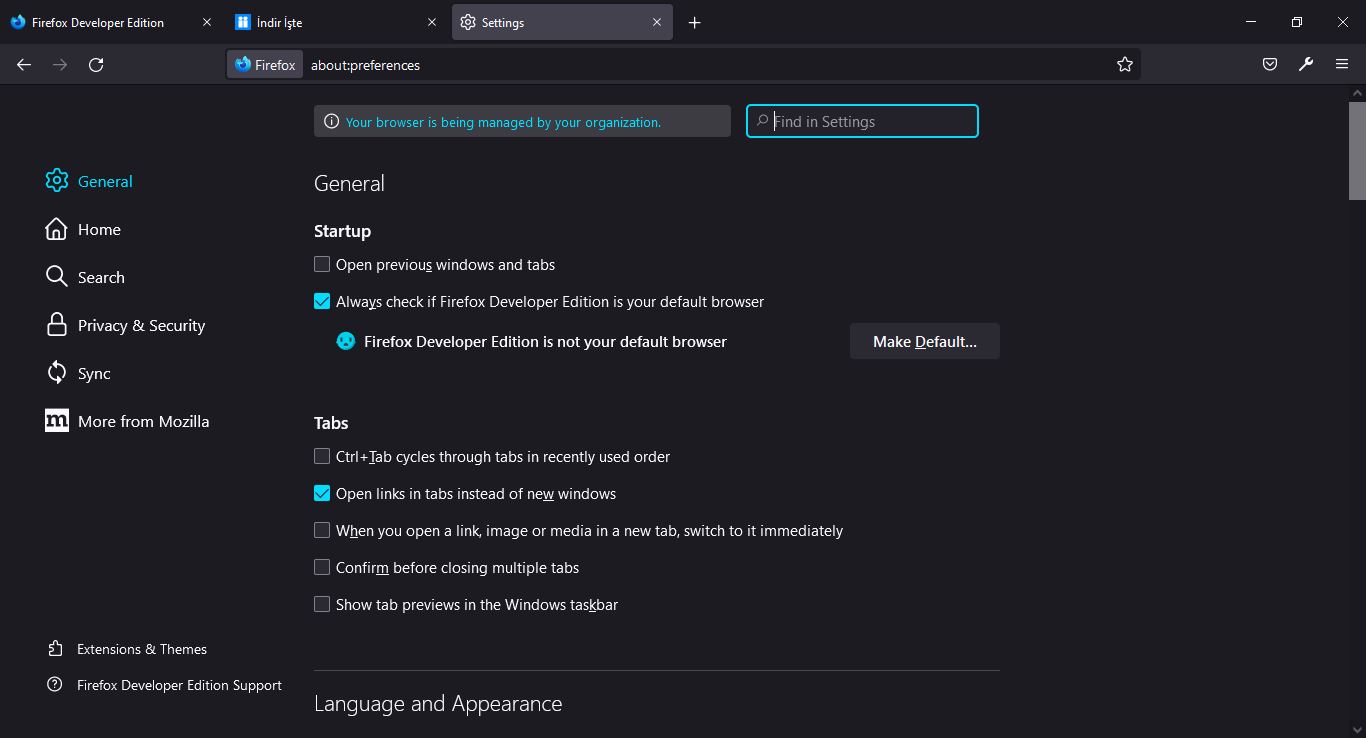Screen dimensions: 1366x738
Task: Click the scrollbar up arrow
Action: point(1357,93)
